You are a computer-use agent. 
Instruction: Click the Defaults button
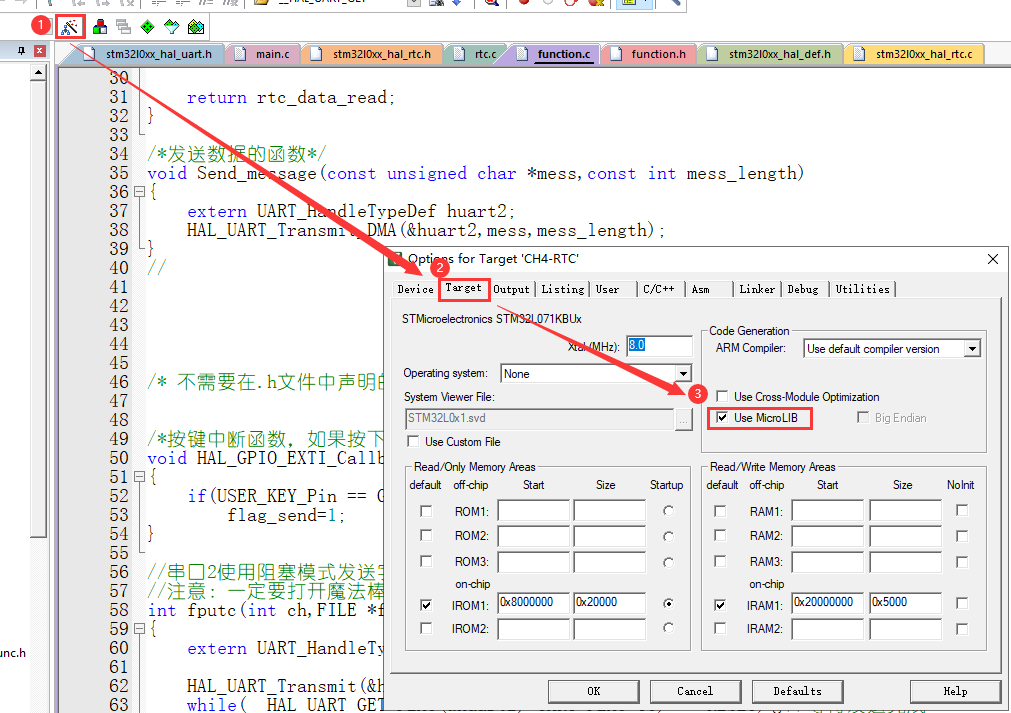pyautogui.click(x=797, y=691)
